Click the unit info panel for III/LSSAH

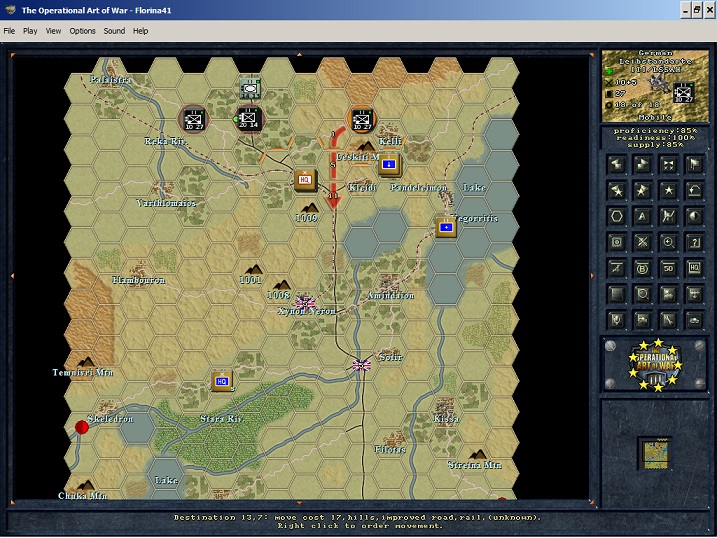(655, 85)
